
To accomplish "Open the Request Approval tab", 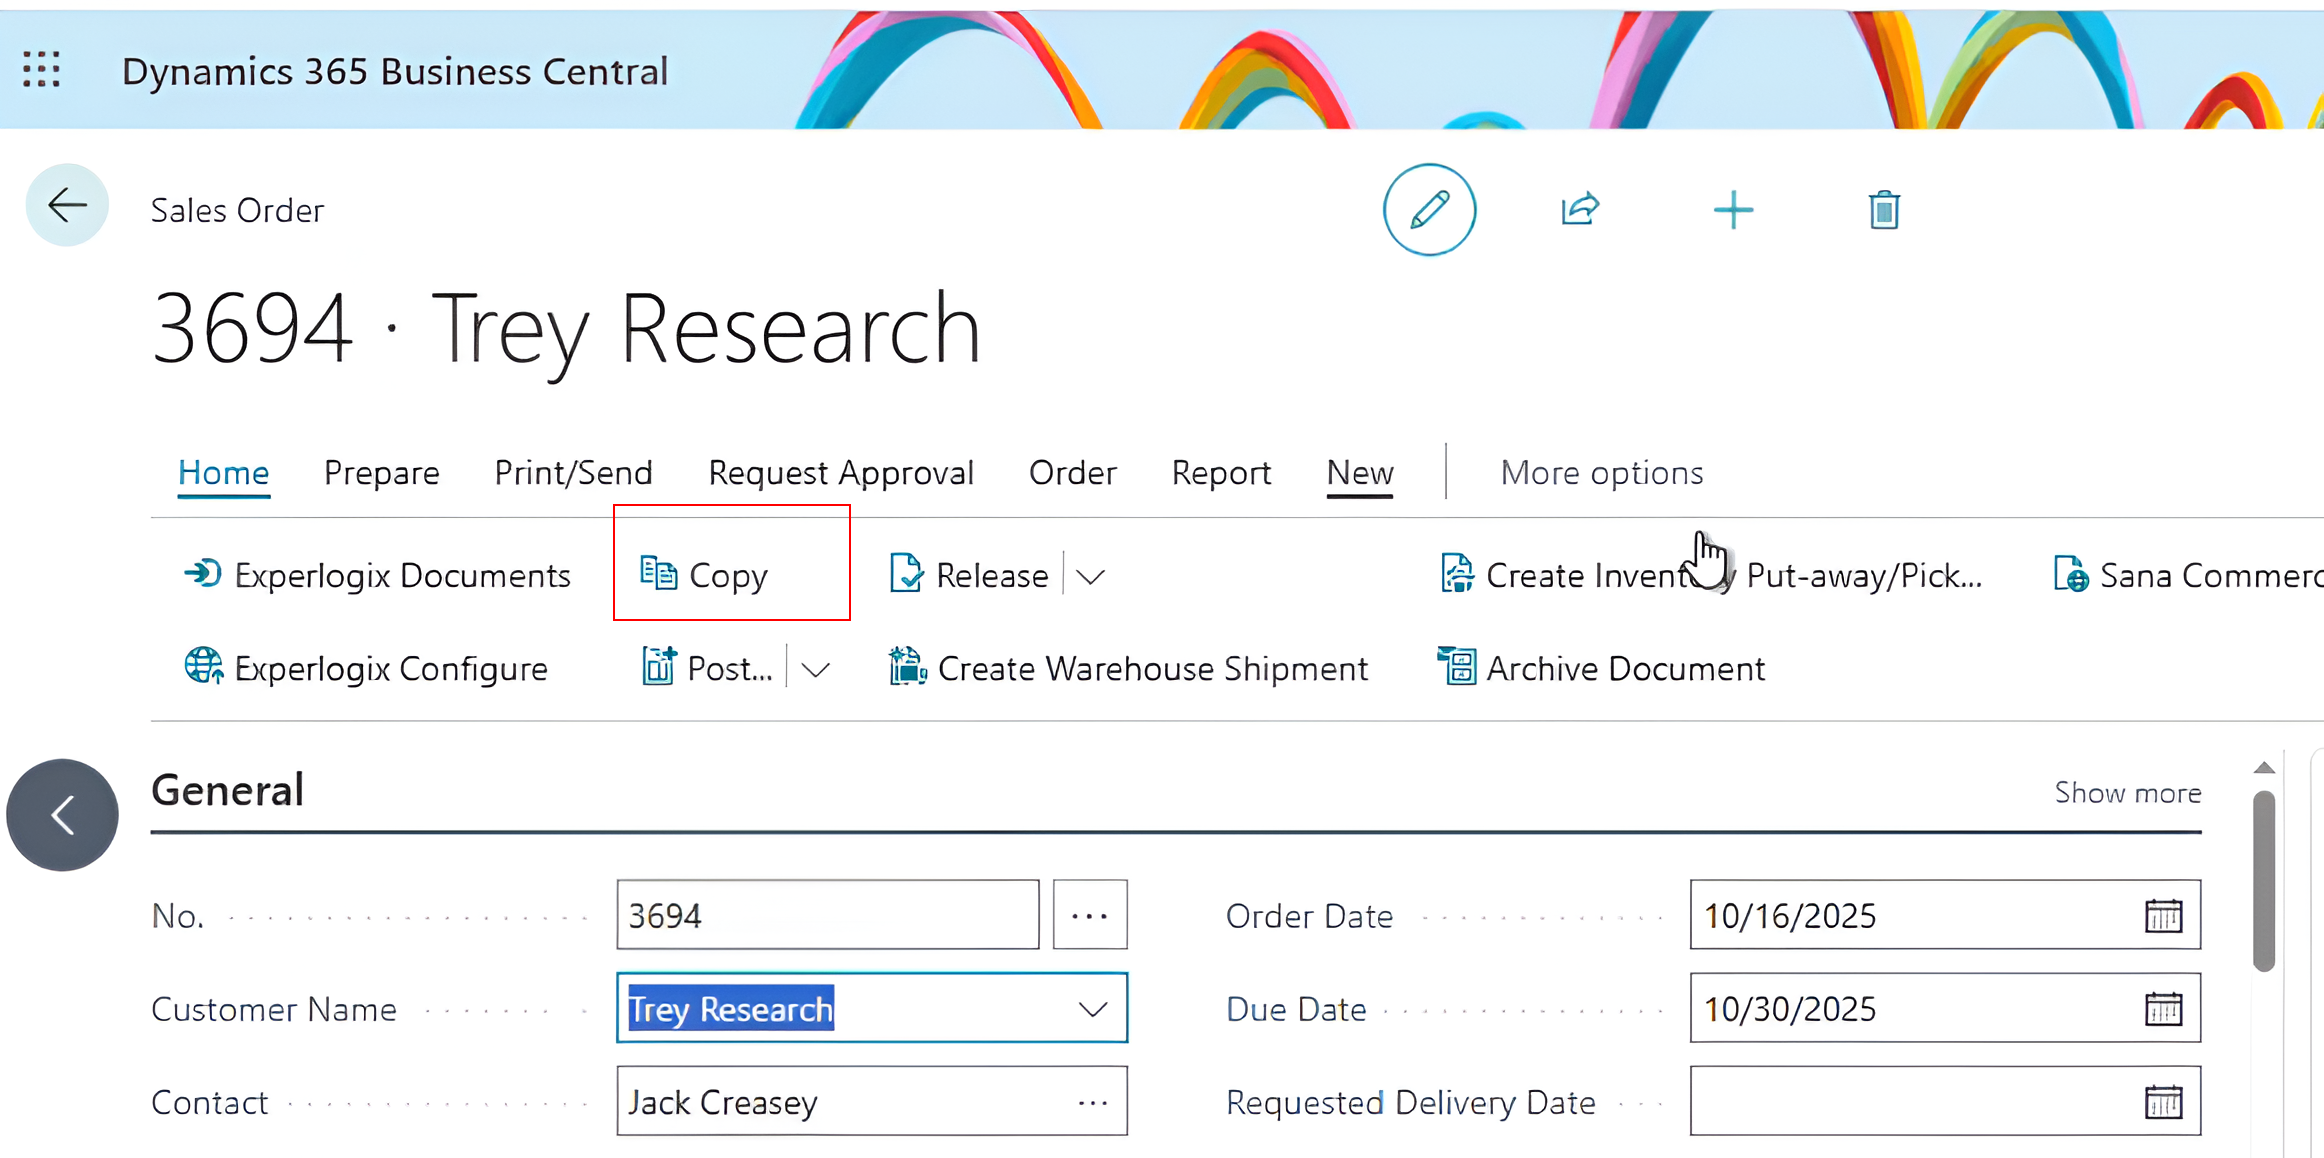I will [841, 472].
